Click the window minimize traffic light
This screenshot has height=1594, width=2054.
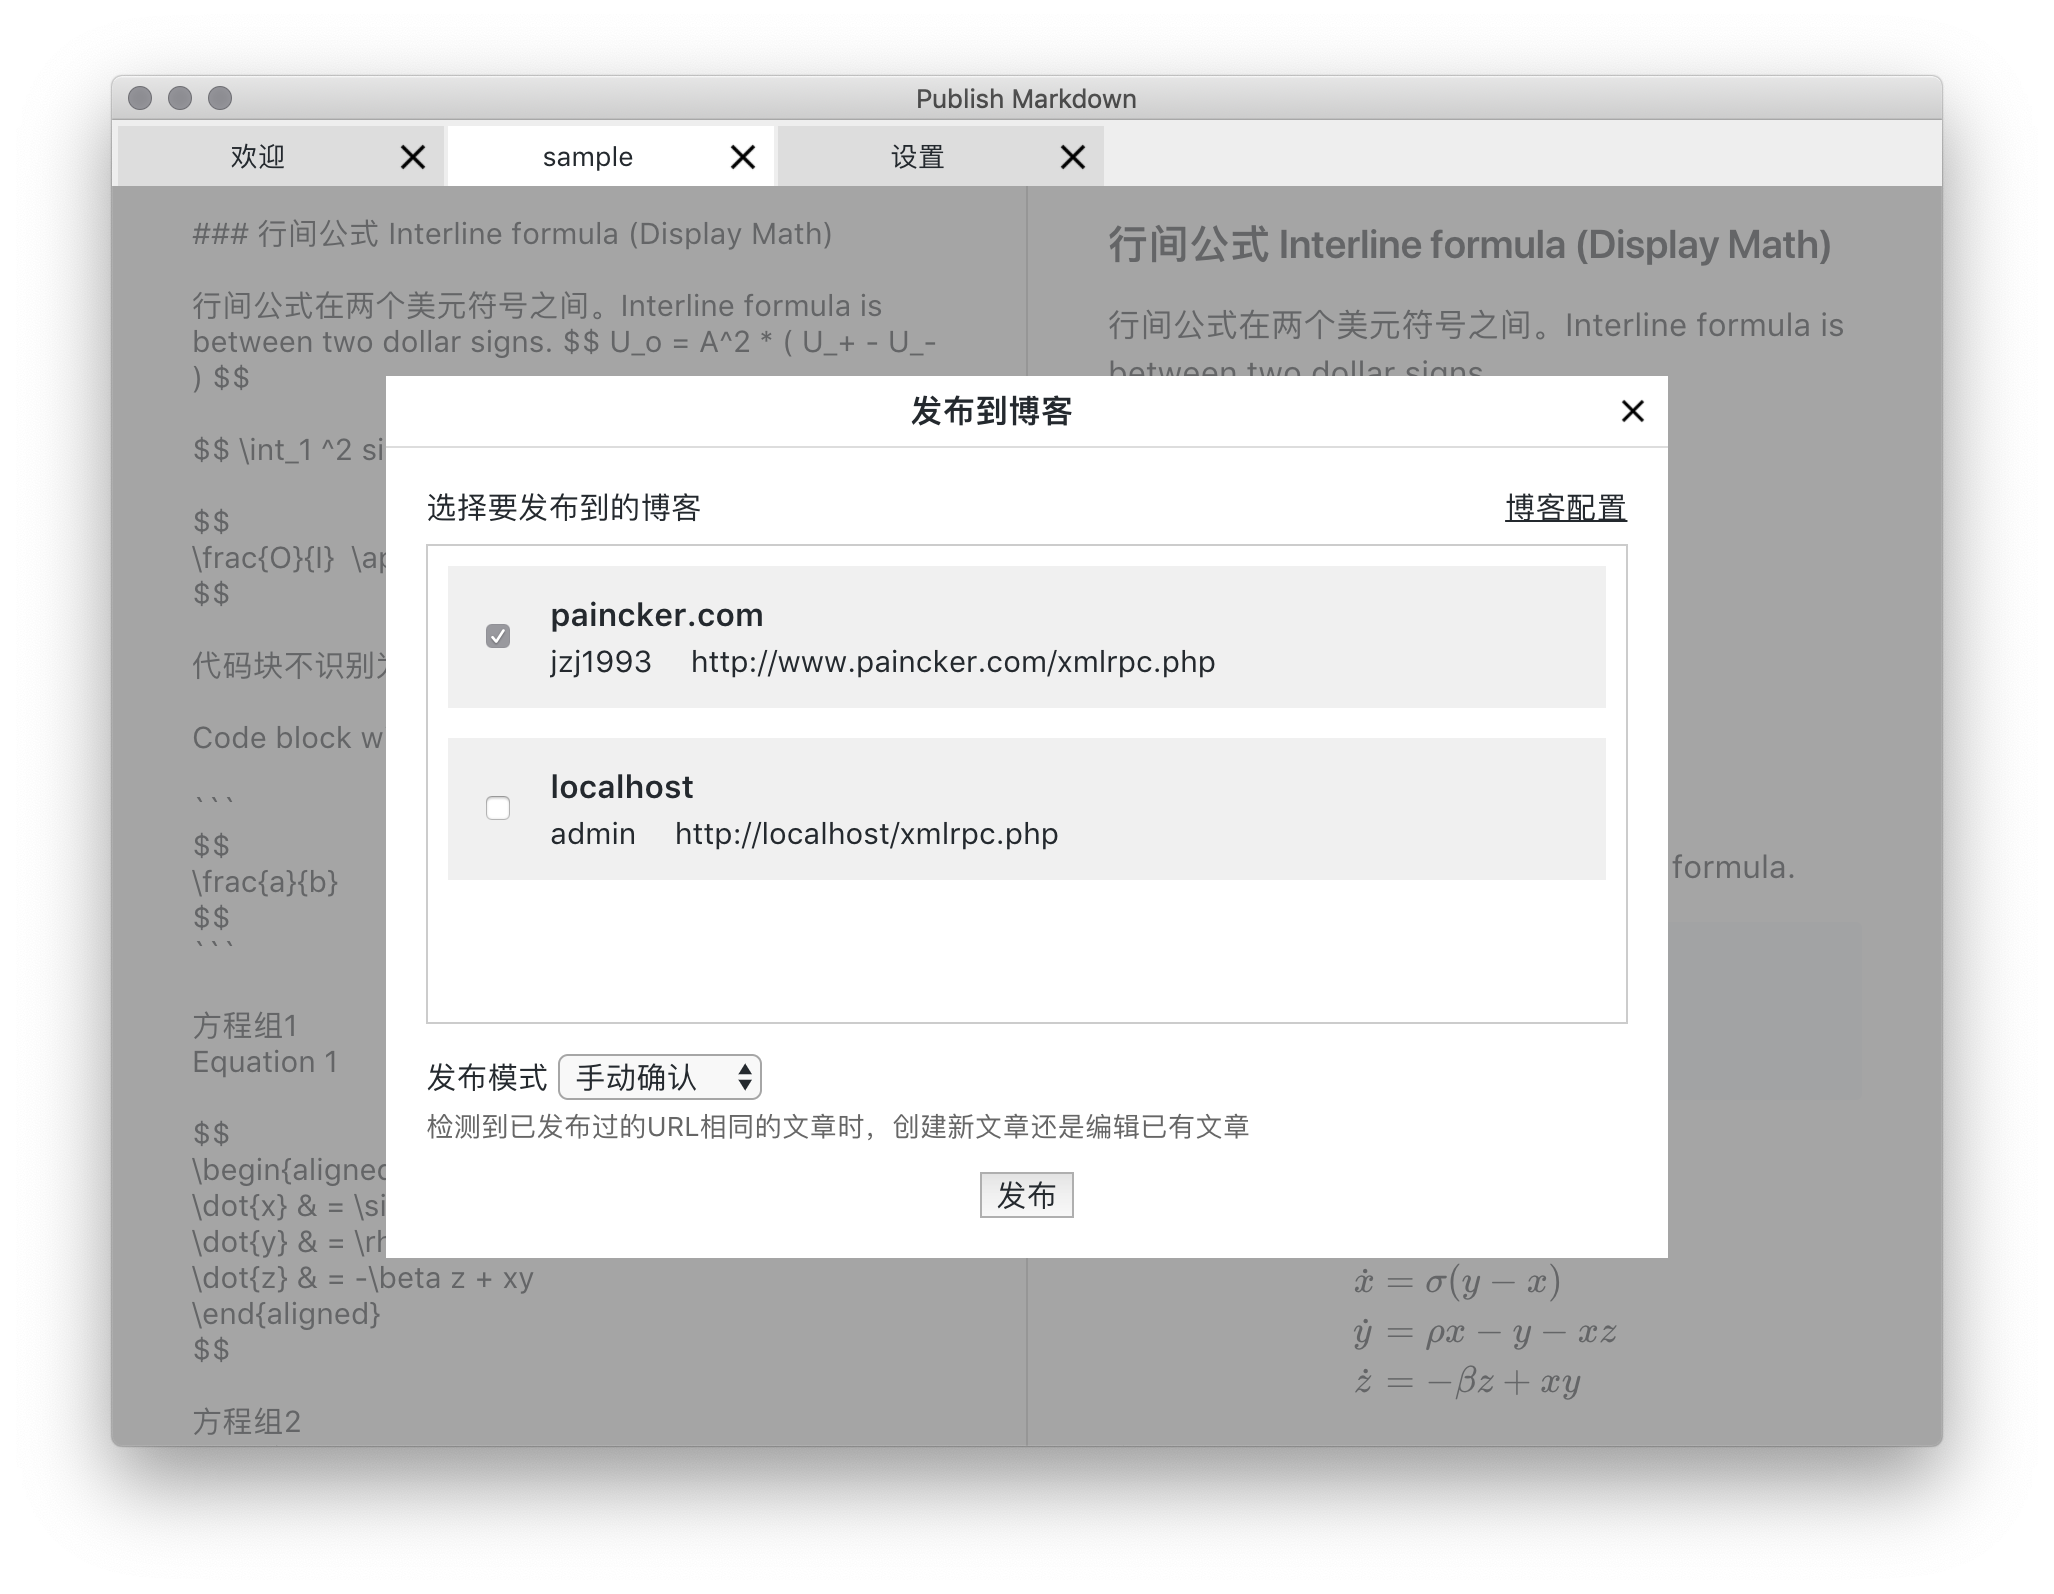click(x=180, y=98)
